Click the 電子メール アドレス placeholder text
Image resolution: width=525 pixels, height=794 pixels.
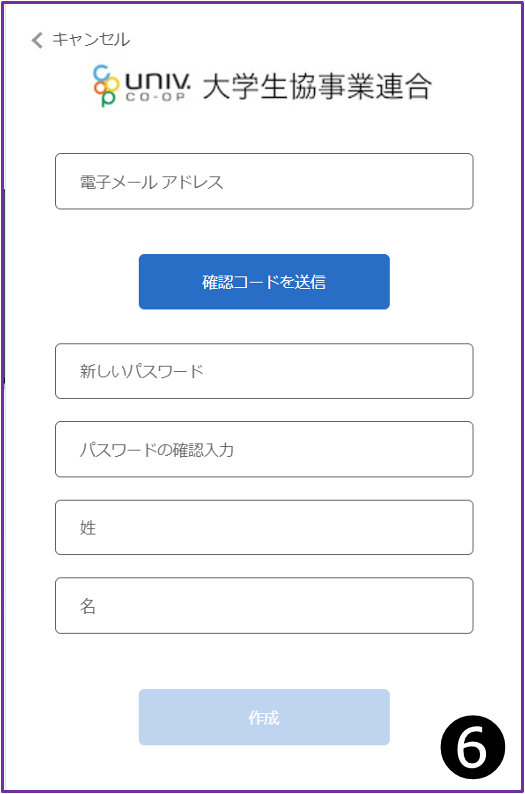(x=151, y=182)
